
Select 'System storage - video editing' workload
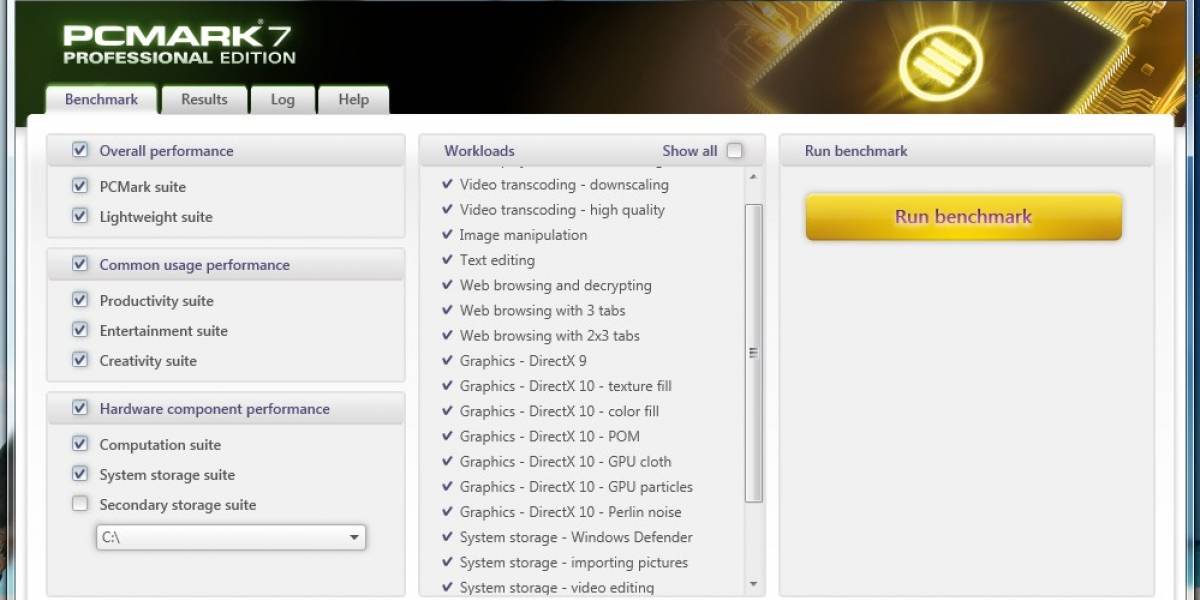556,587
